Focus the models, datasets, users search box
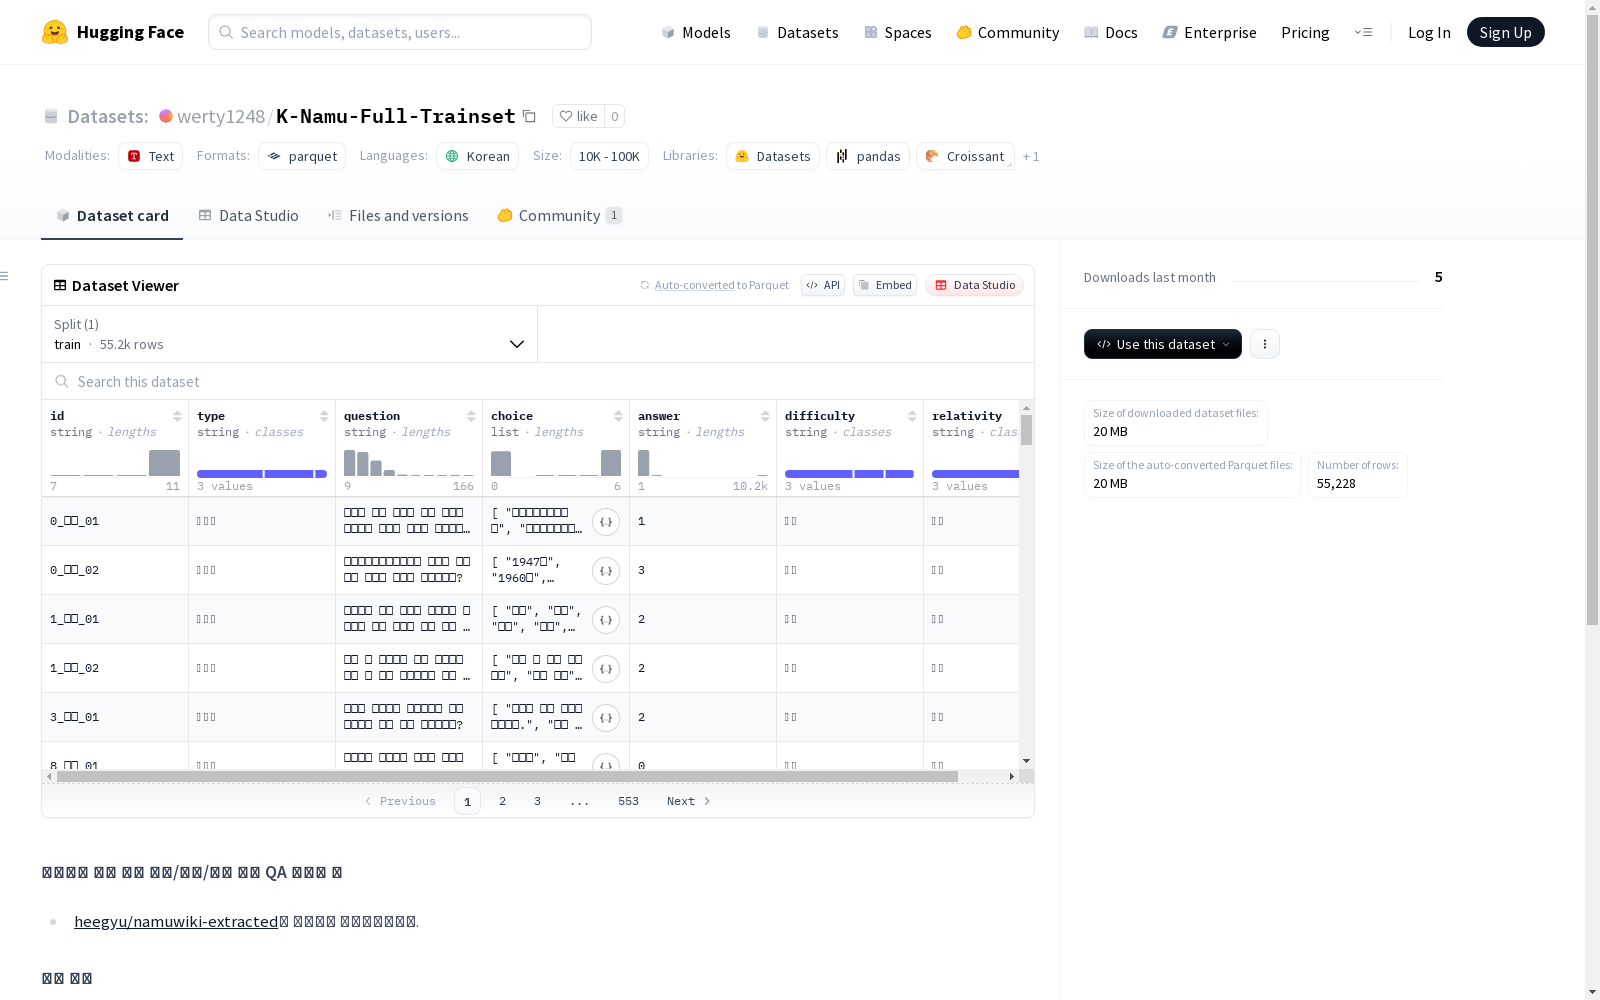1600x1000 pixels. pyautogui.click(x=400, y=32)
